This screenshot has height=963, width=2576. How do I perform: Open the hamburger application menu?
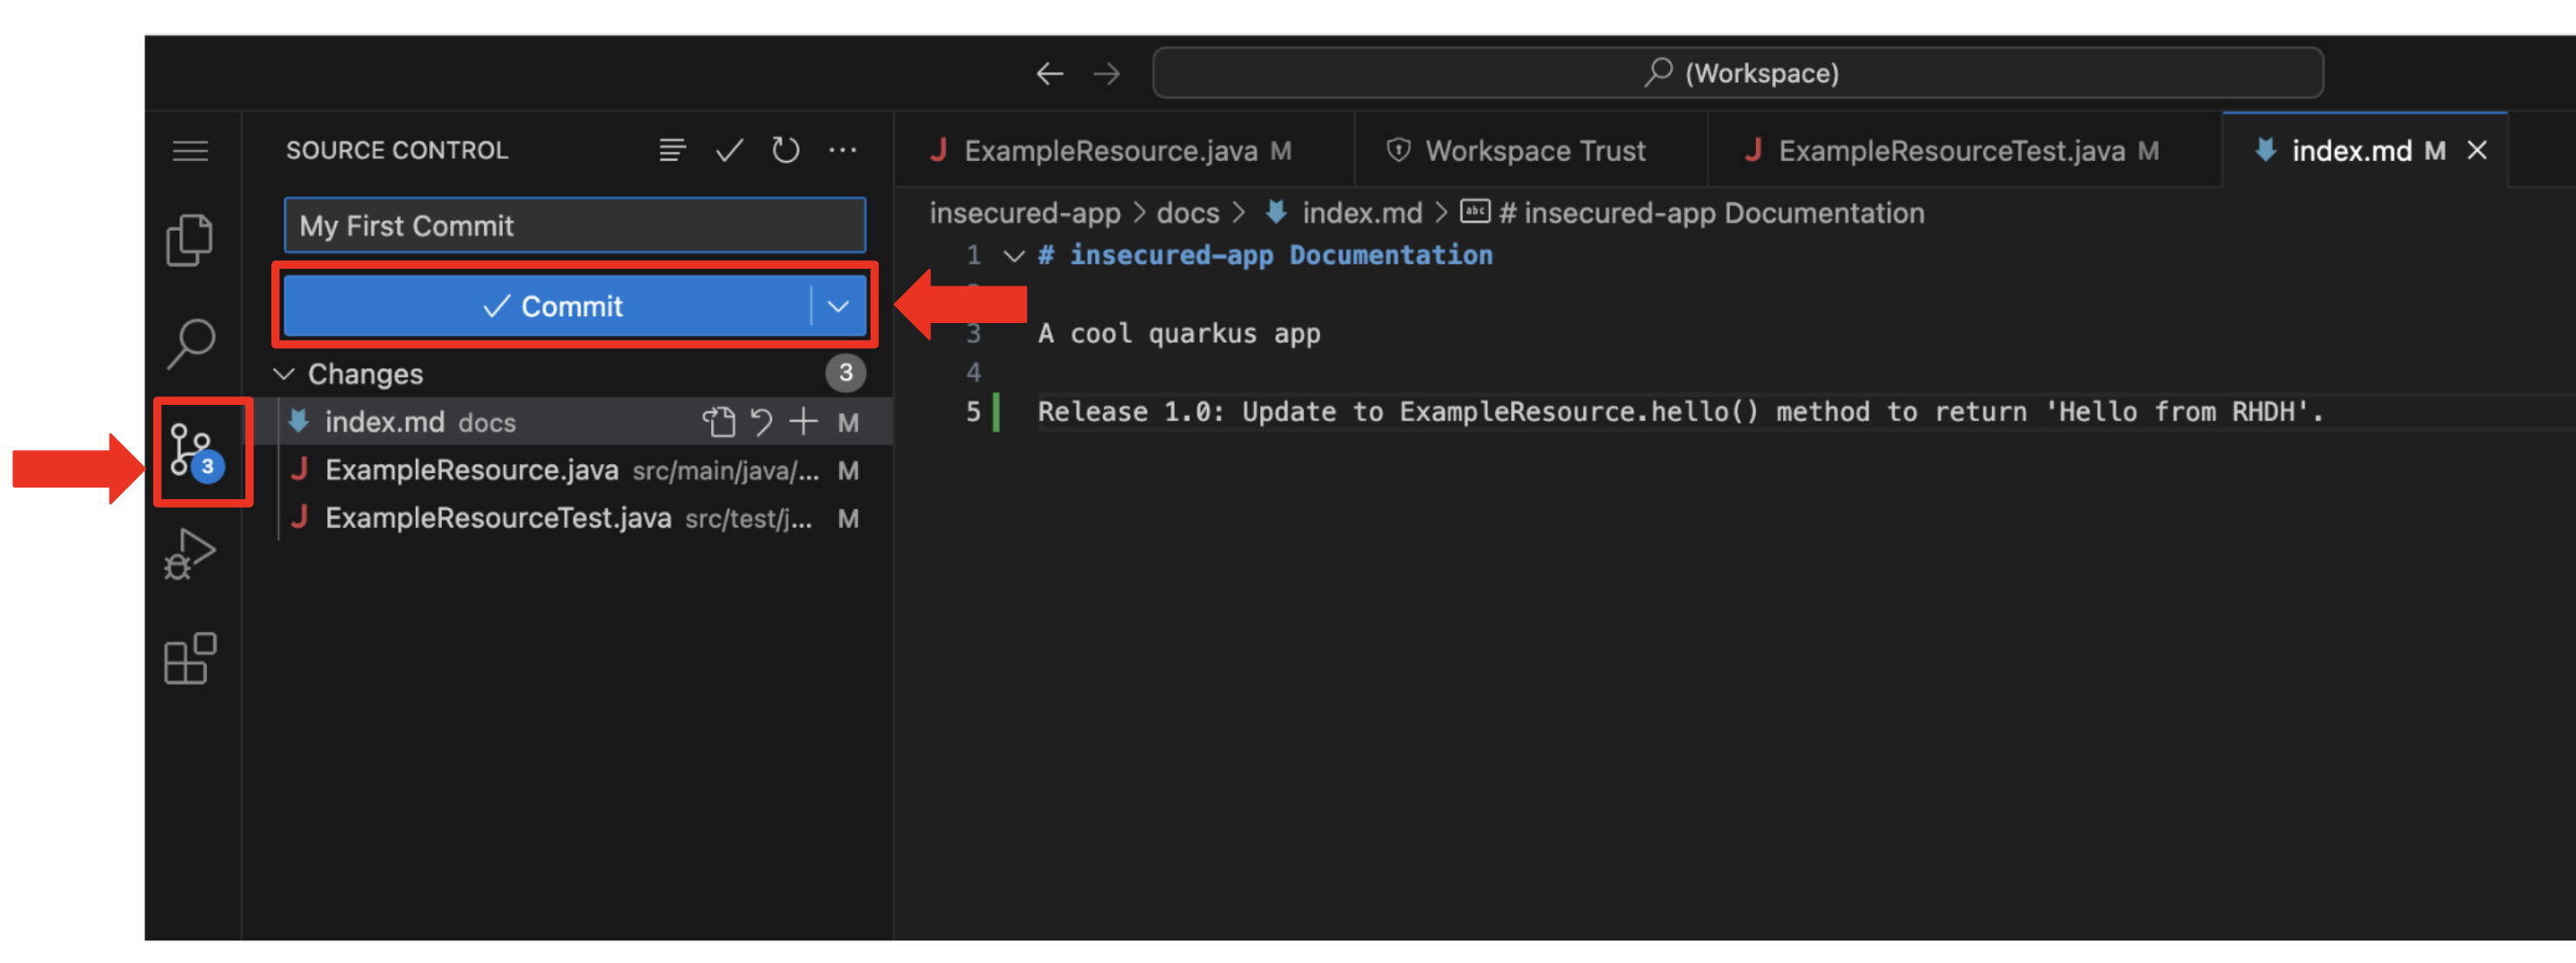[190, 151]
